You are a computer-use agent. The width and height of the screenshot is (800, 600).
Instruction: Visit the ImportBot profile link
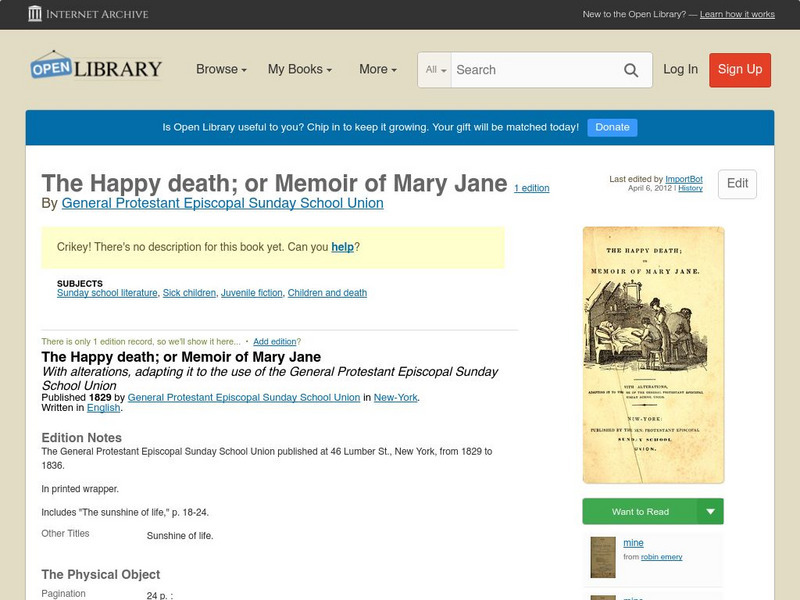coord(685,176)
